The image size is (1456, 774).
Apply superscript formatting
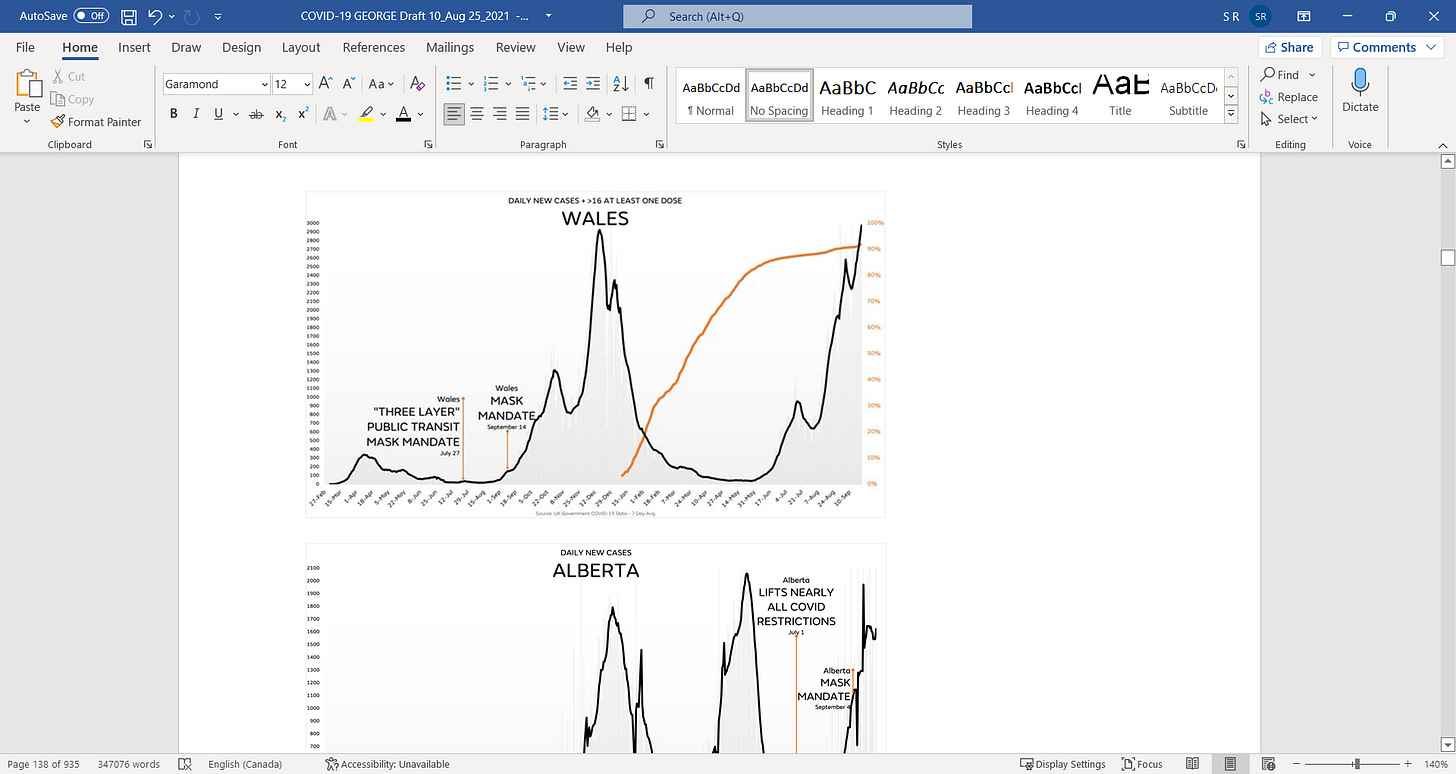(x=303, y=114)
